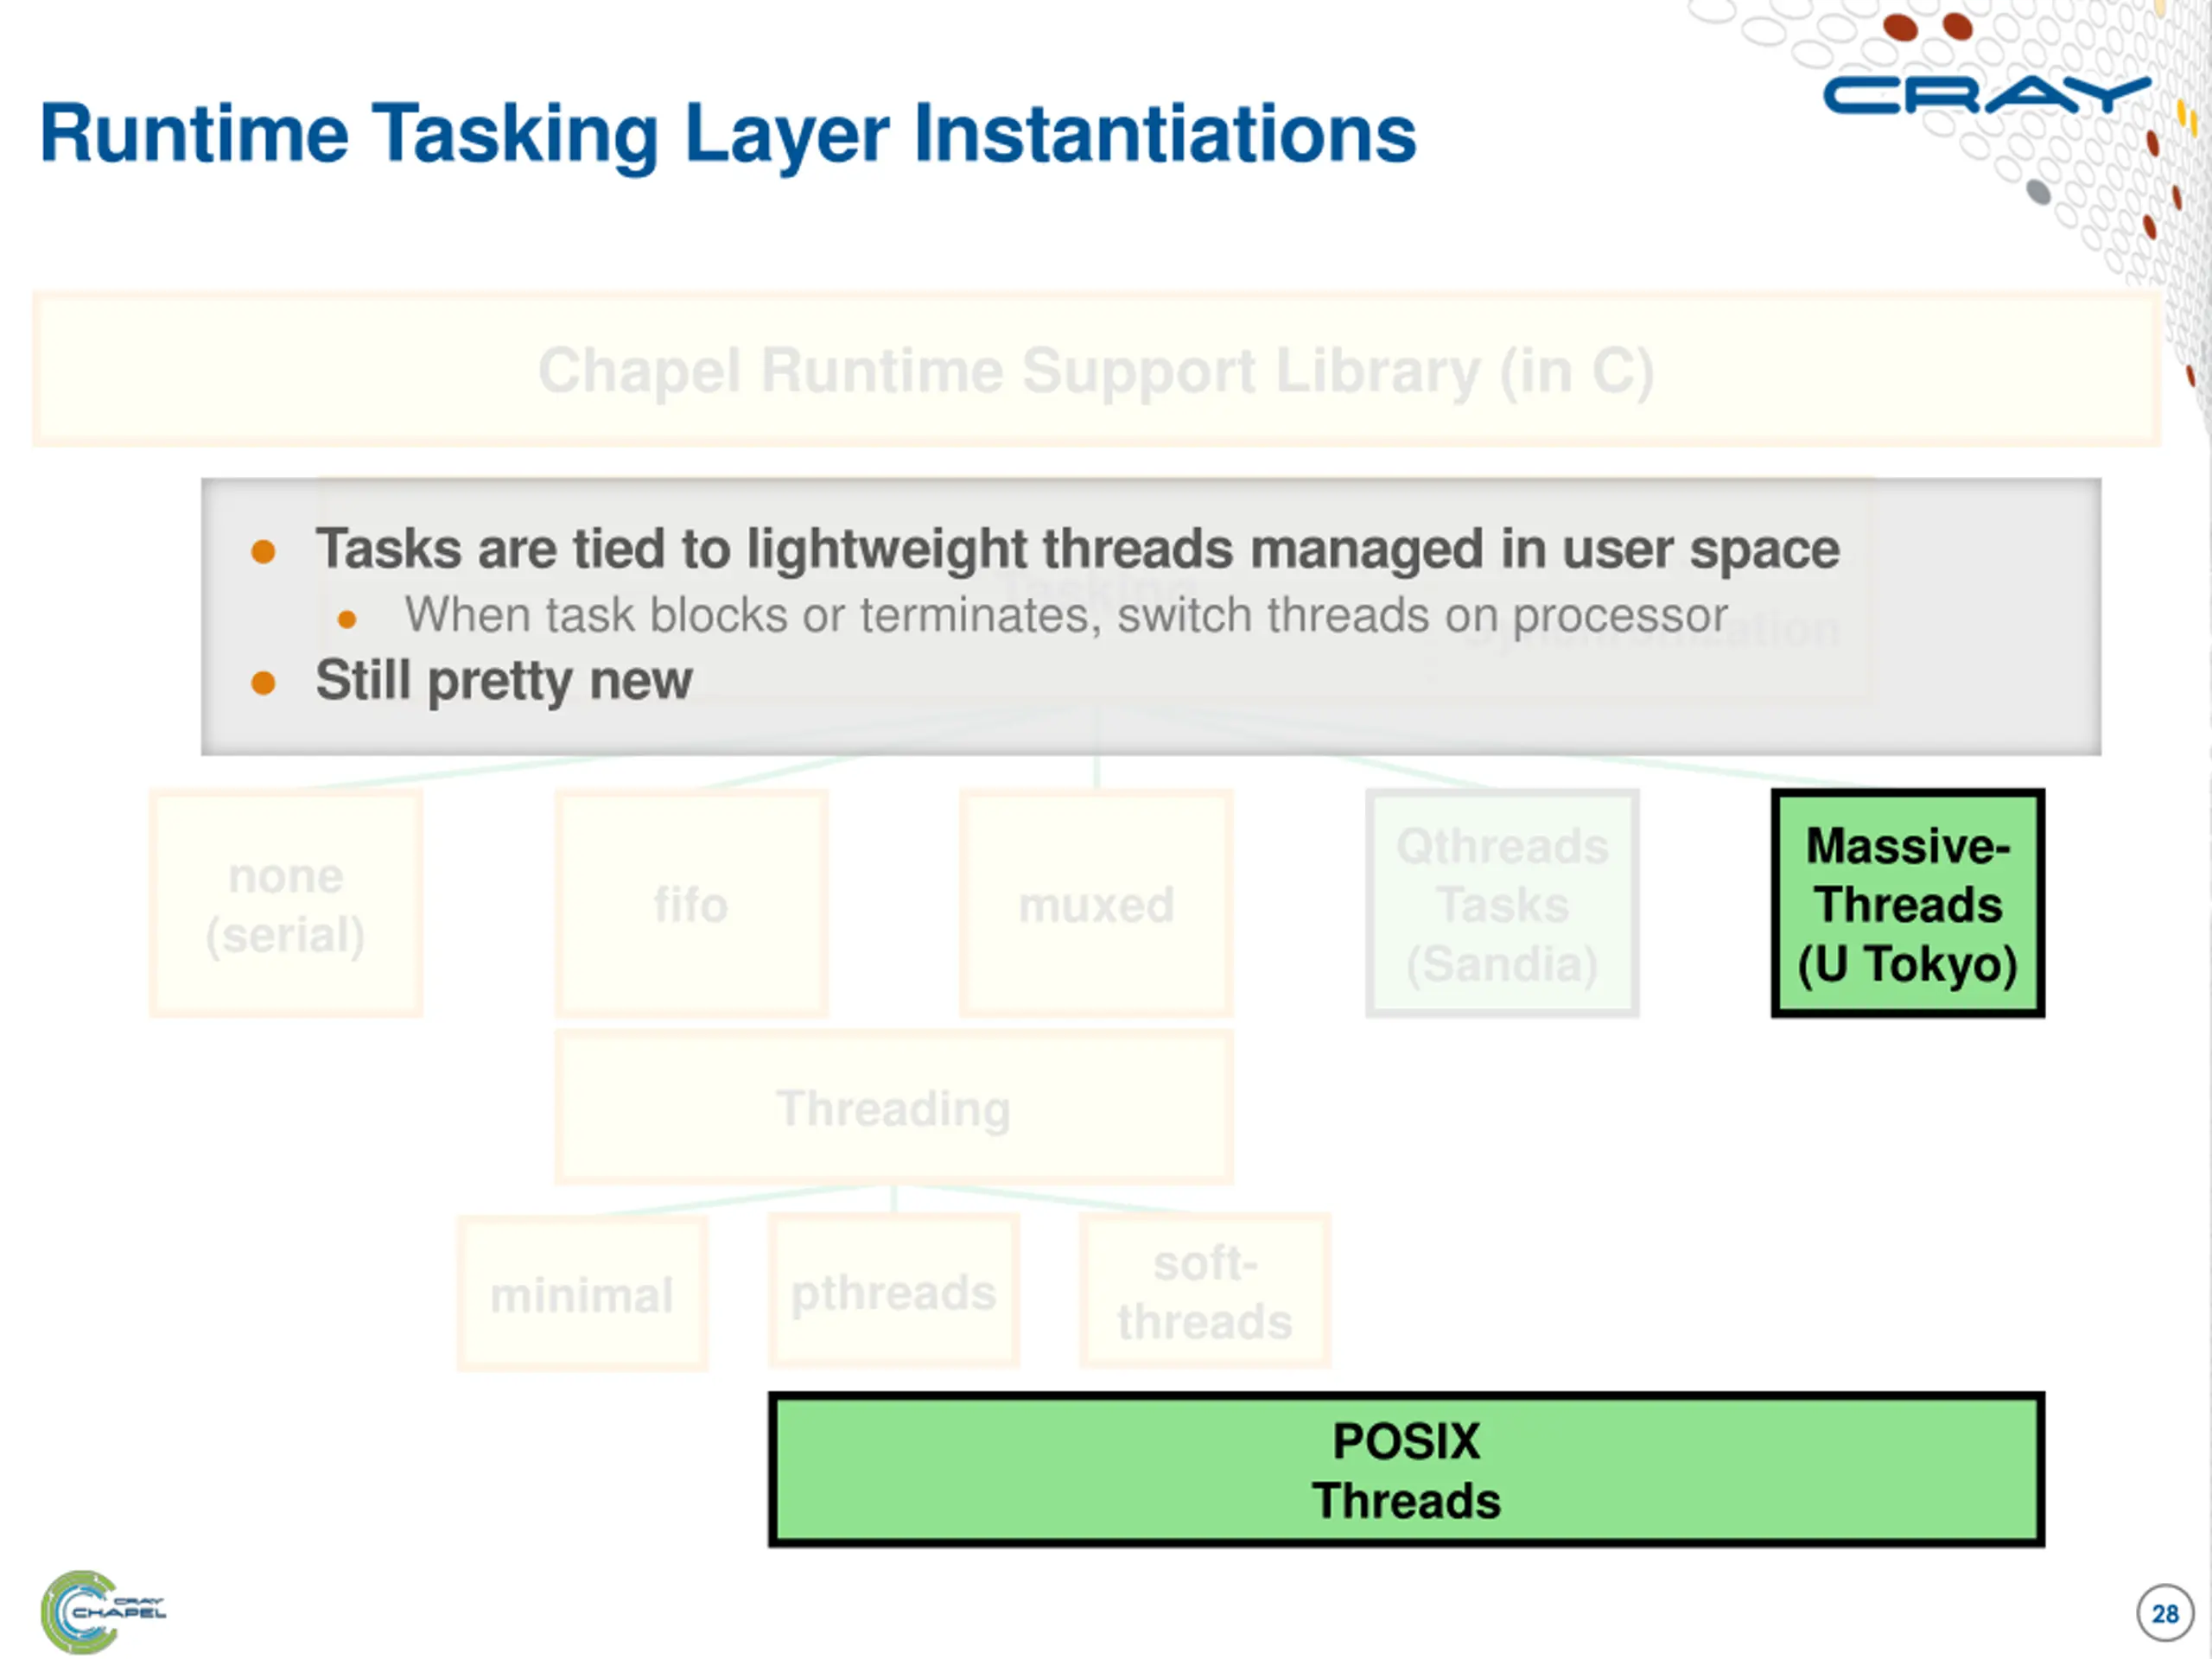This screenshot has width=2212, height=1659.
Task: Click the faded Threading box
Action: click(x=894, y=1108)
